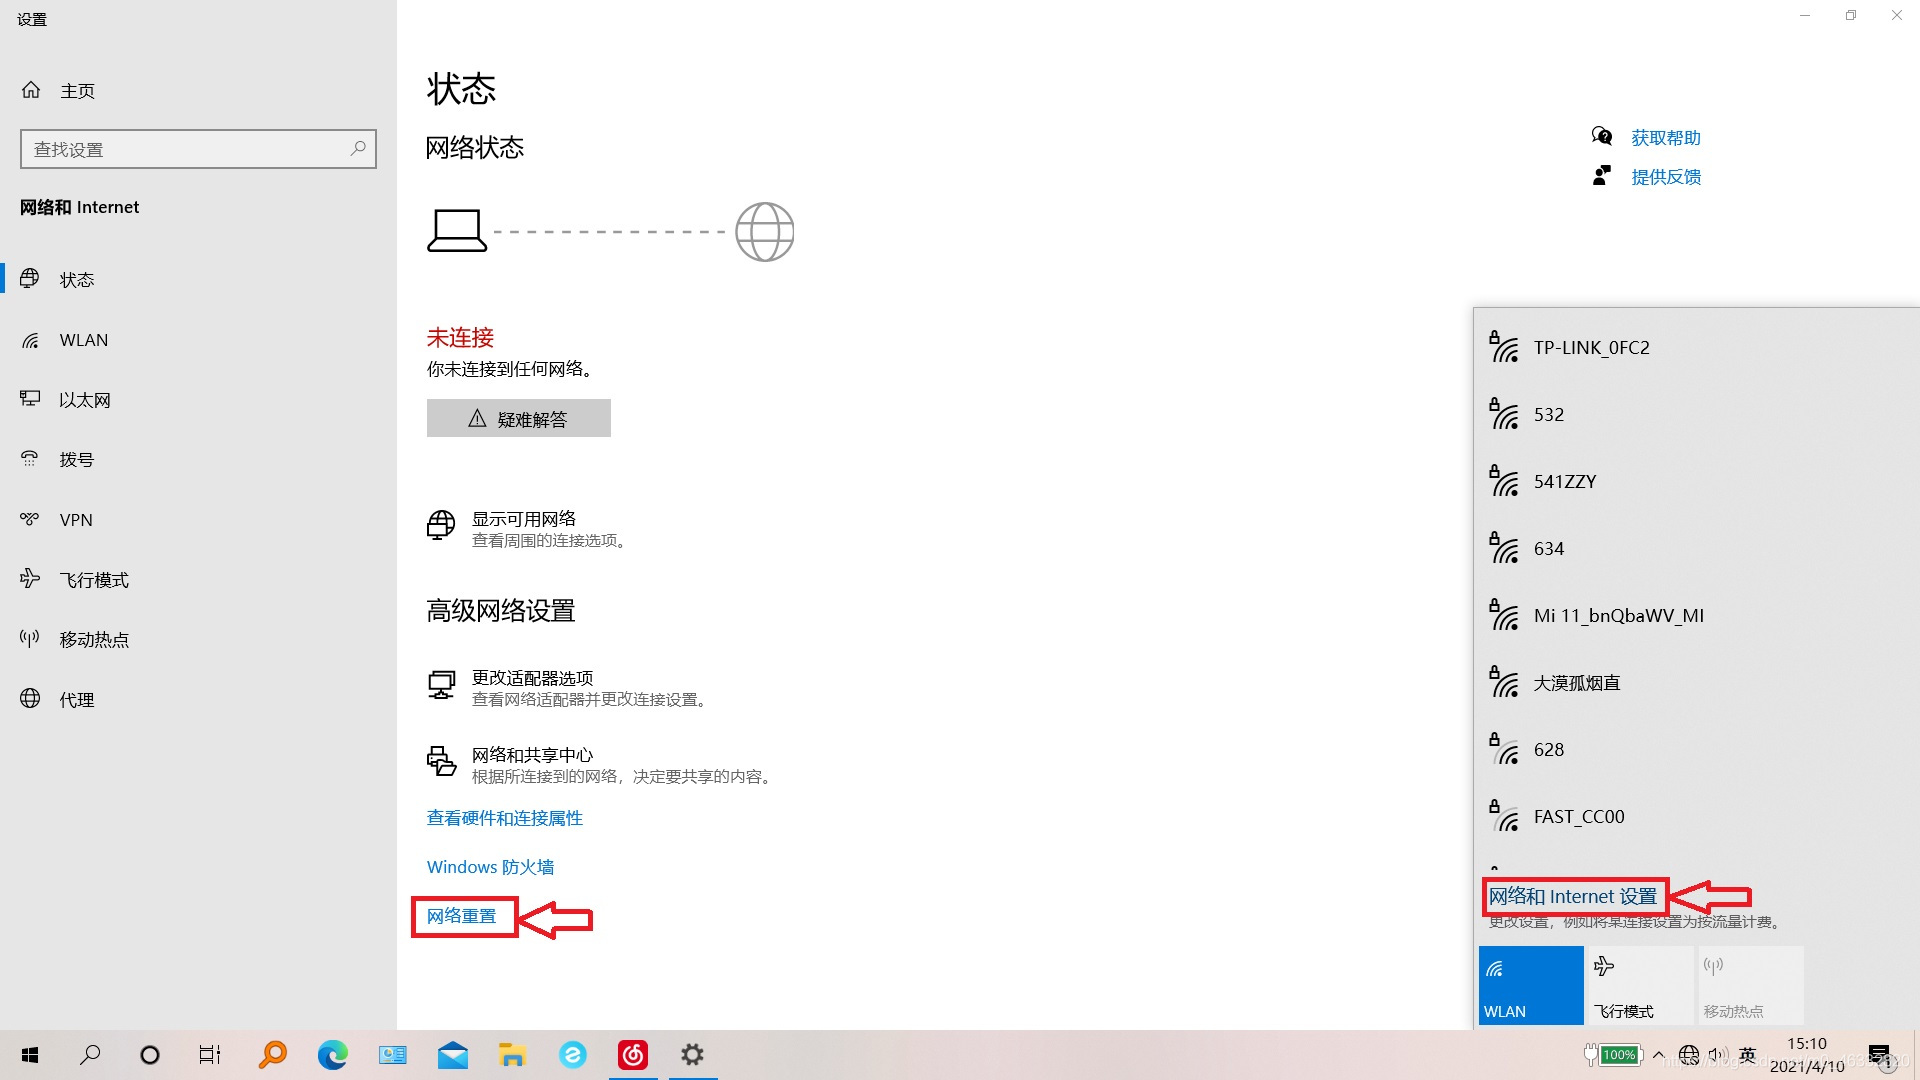
Task: Open the 代理 proxy settings page
Action: (76, 700)
